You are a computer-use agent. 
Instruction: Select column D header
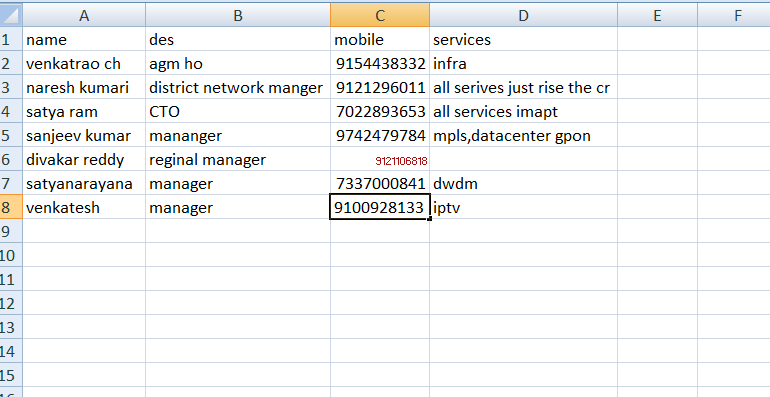pyautogui.click(x=523, y=15)
